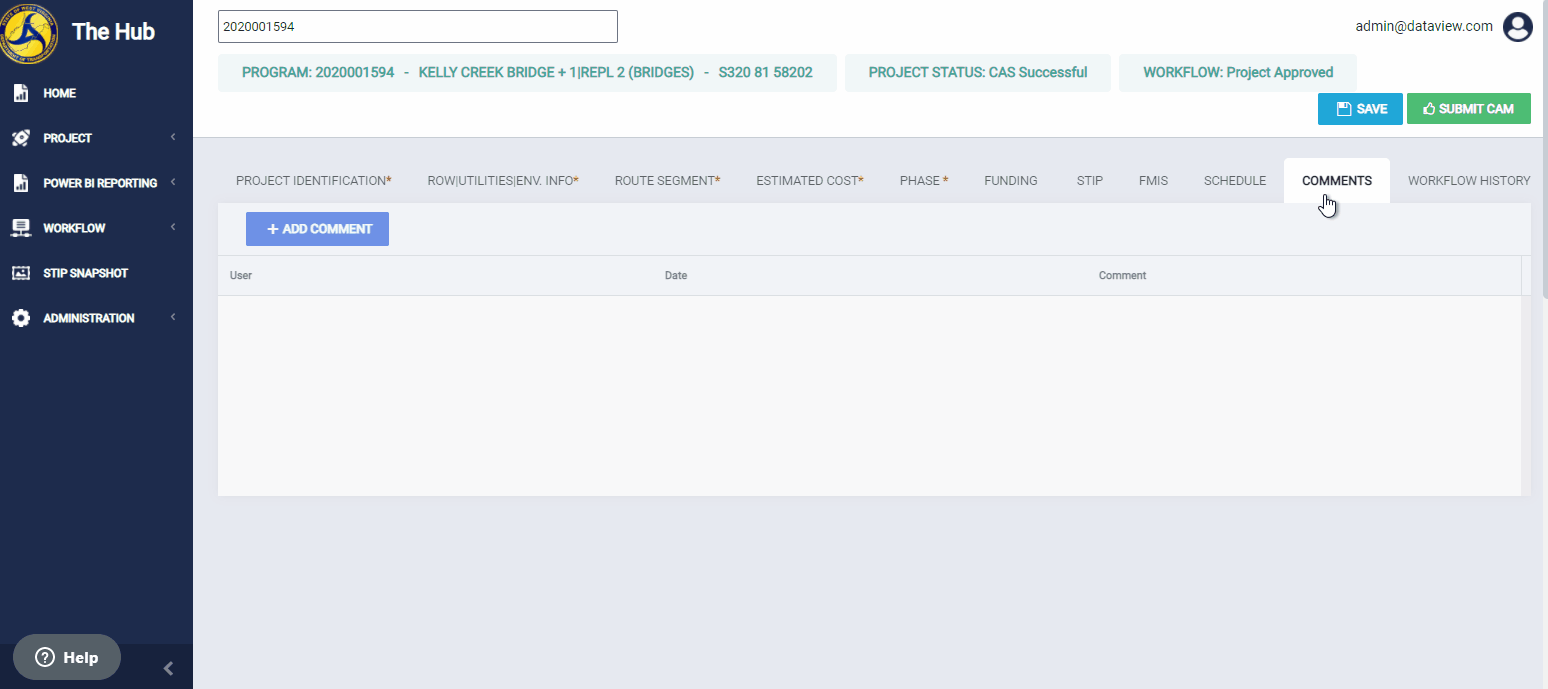Screen dimensions: 1548x689
Task: Click the Add Comment button
Action: point(317,229)
